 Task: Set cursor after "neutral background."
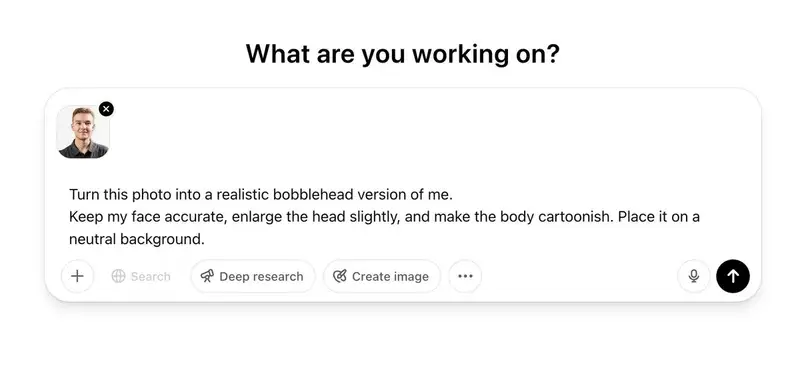pos(206,239)
